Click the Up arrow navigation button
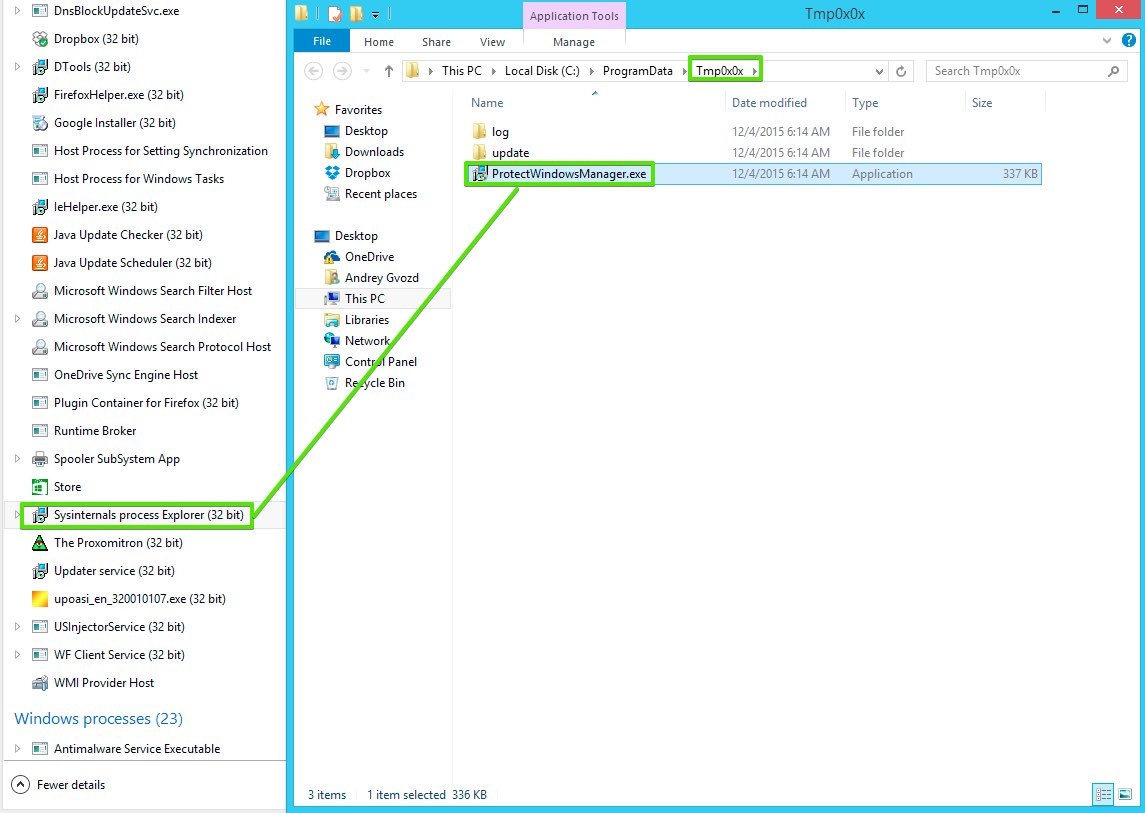This screenshot has width=1145, height=813. 389,71
